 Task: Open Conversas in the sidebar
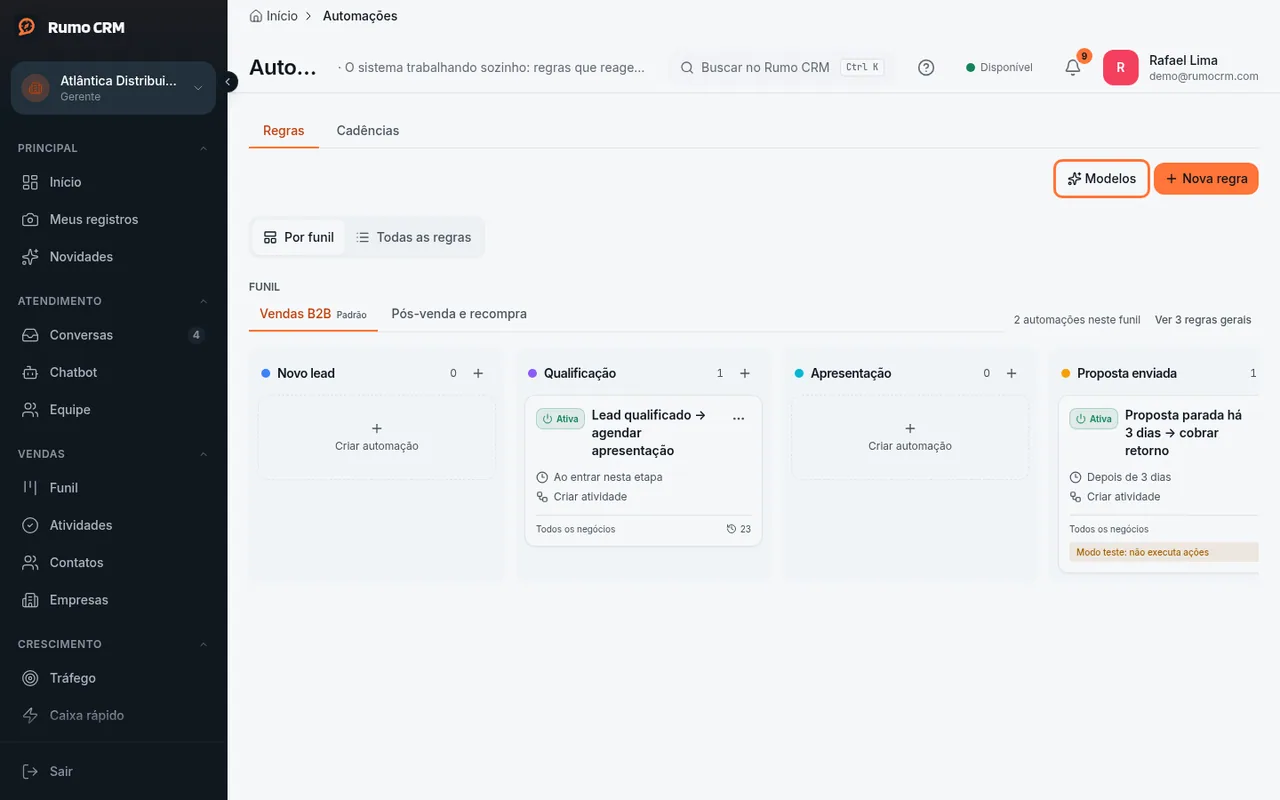114,335
